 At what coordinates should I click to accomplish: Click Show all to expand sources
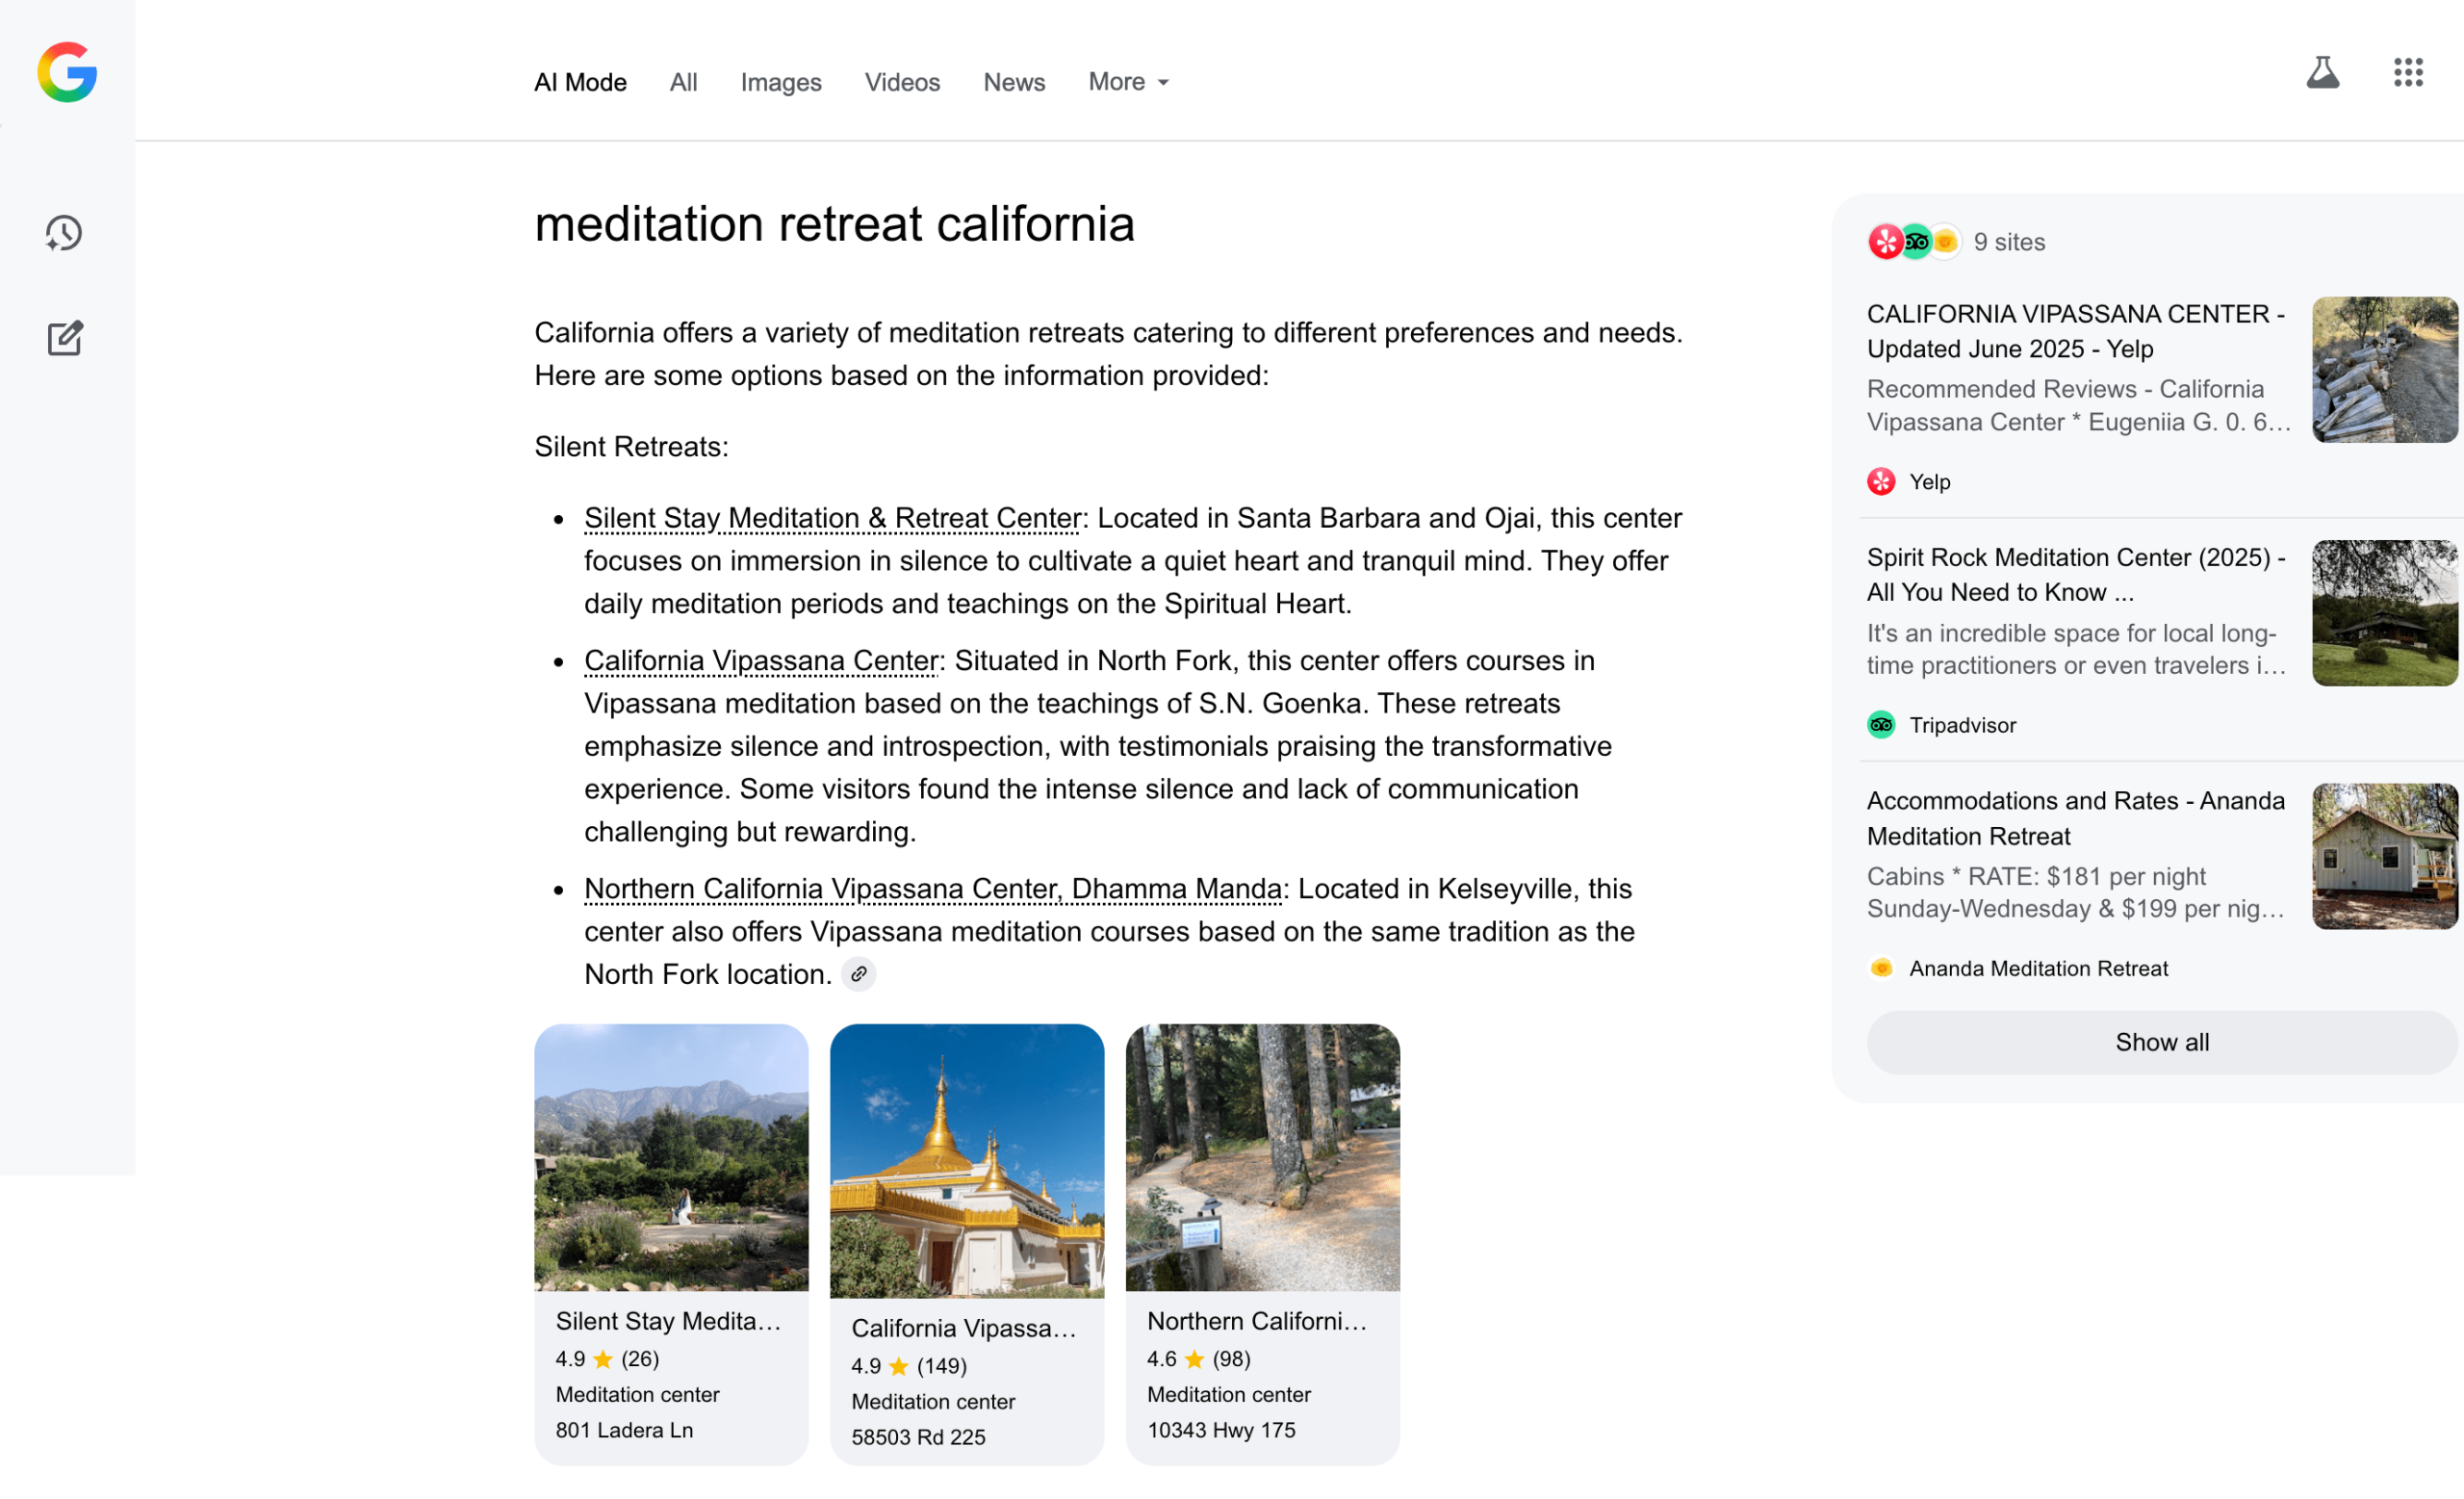(2162, 1042)
